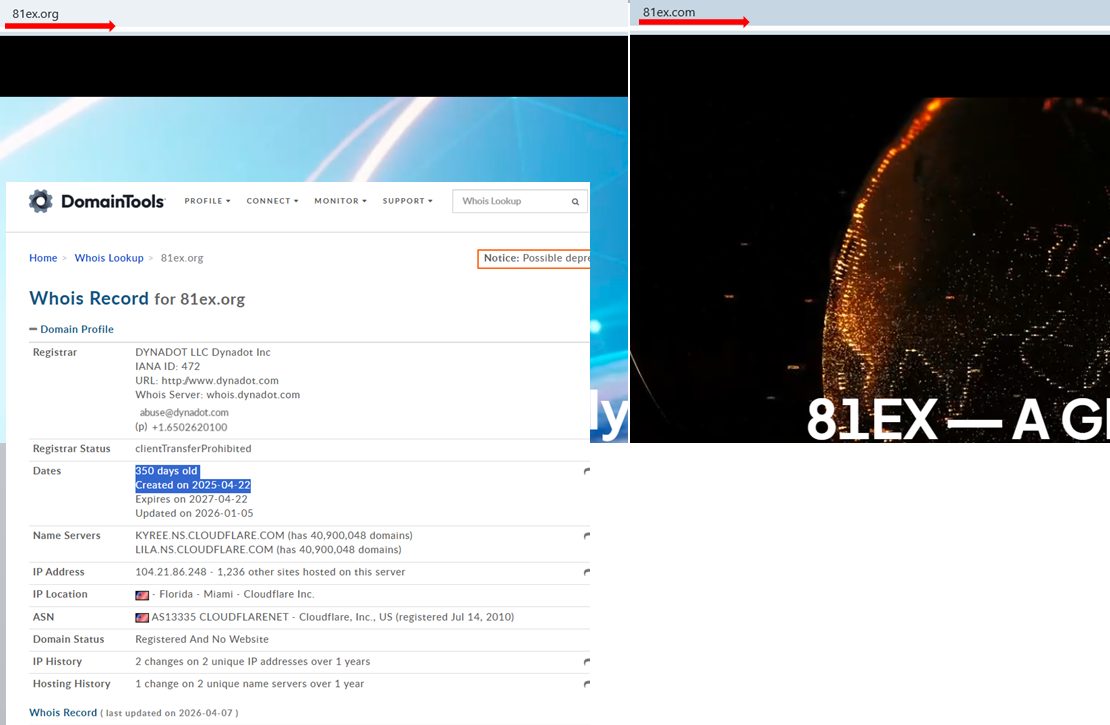Go to Home in the breadcrumb
1110x725 pixels.
(x=43, y=258)
